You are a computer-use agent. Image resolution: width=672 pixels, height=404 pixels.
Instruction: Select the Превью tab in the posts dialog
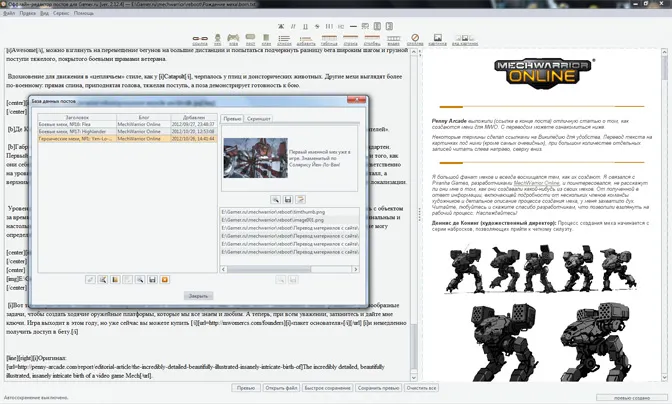[x=231, y=117]
